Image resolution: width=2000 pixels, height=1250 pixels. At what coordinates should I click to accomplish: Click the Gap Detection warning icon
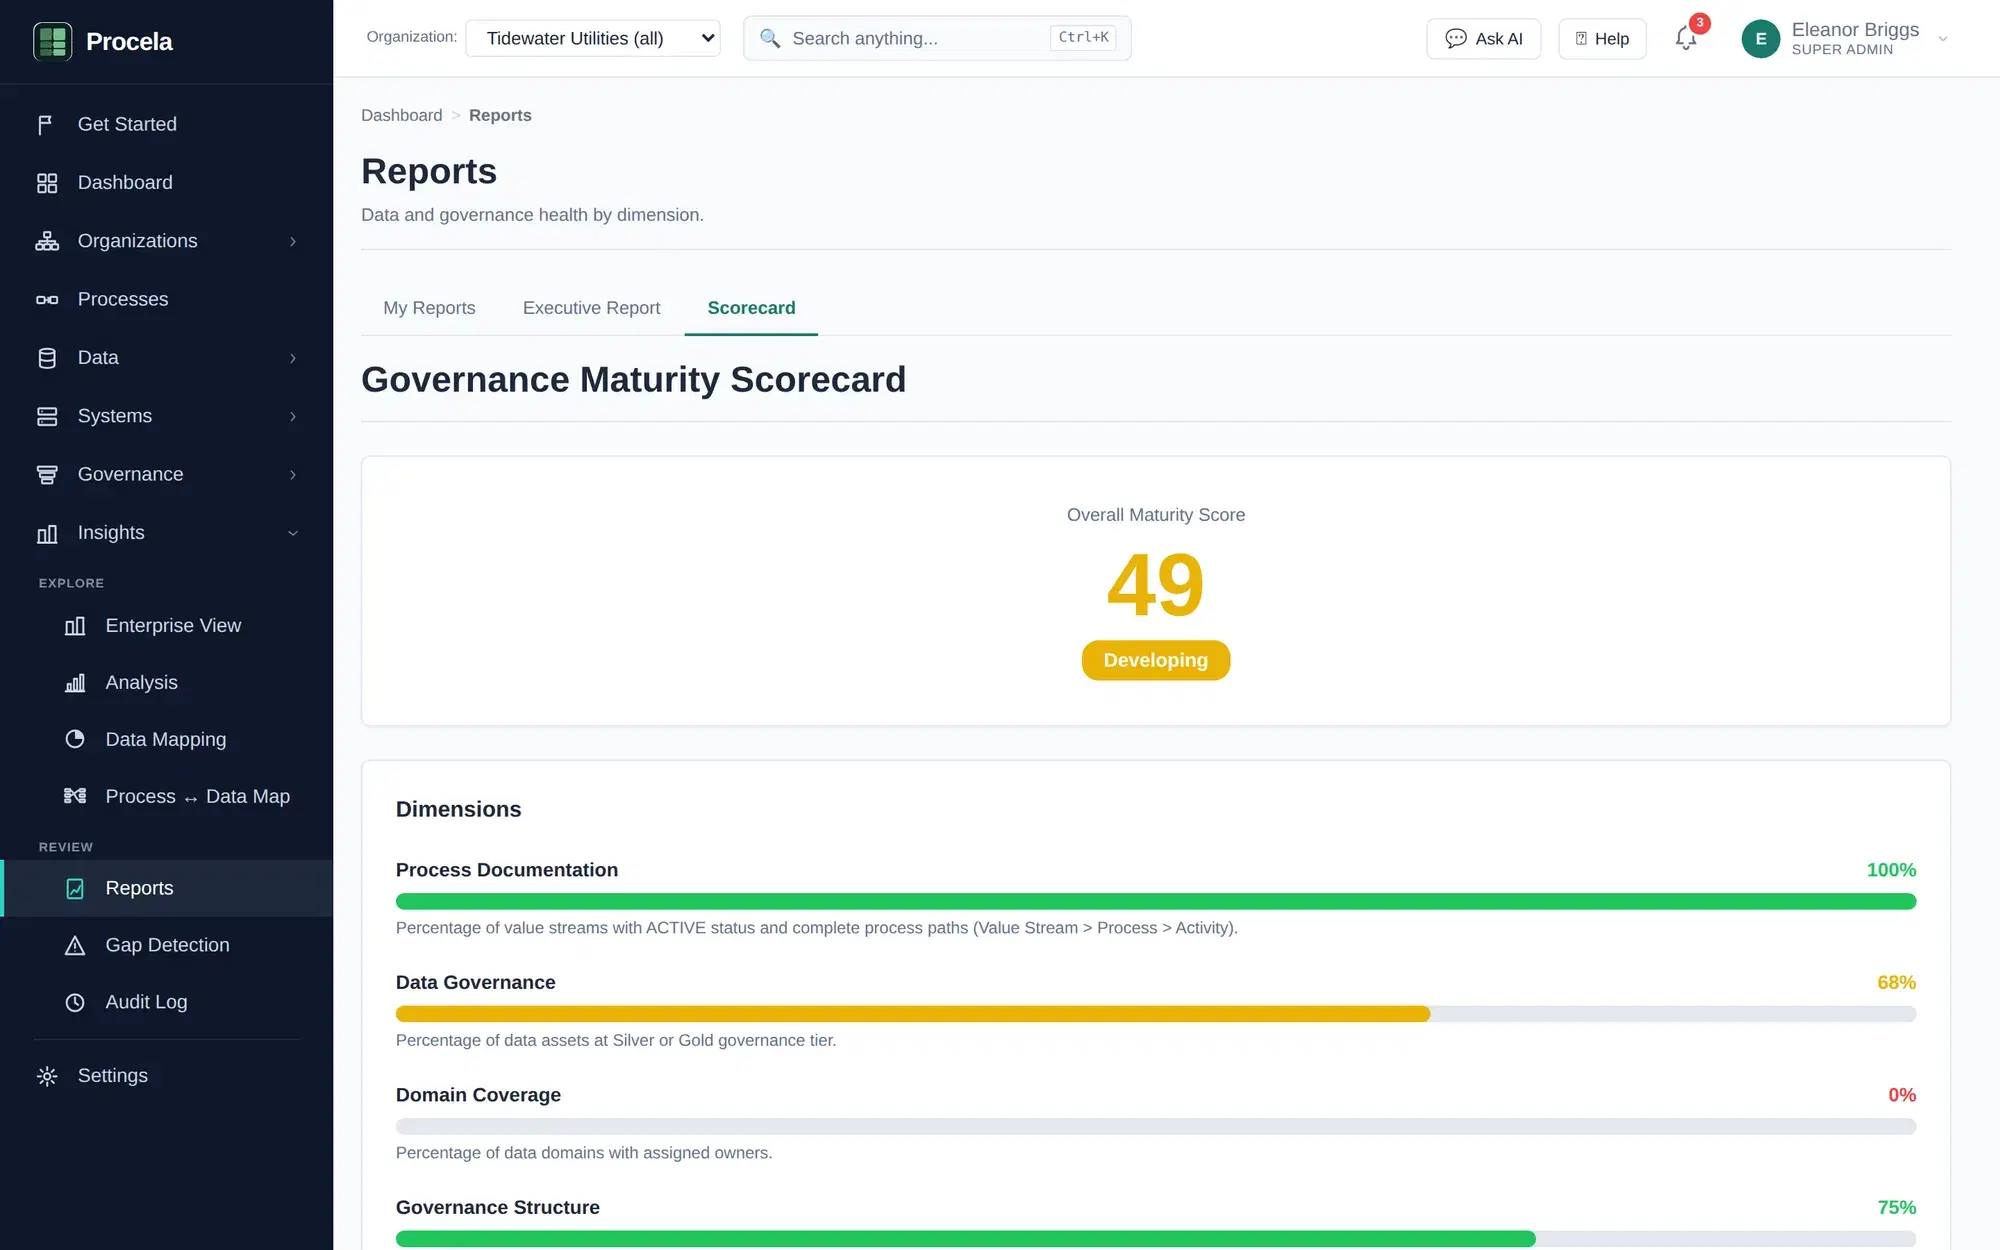tap(75, 945)
